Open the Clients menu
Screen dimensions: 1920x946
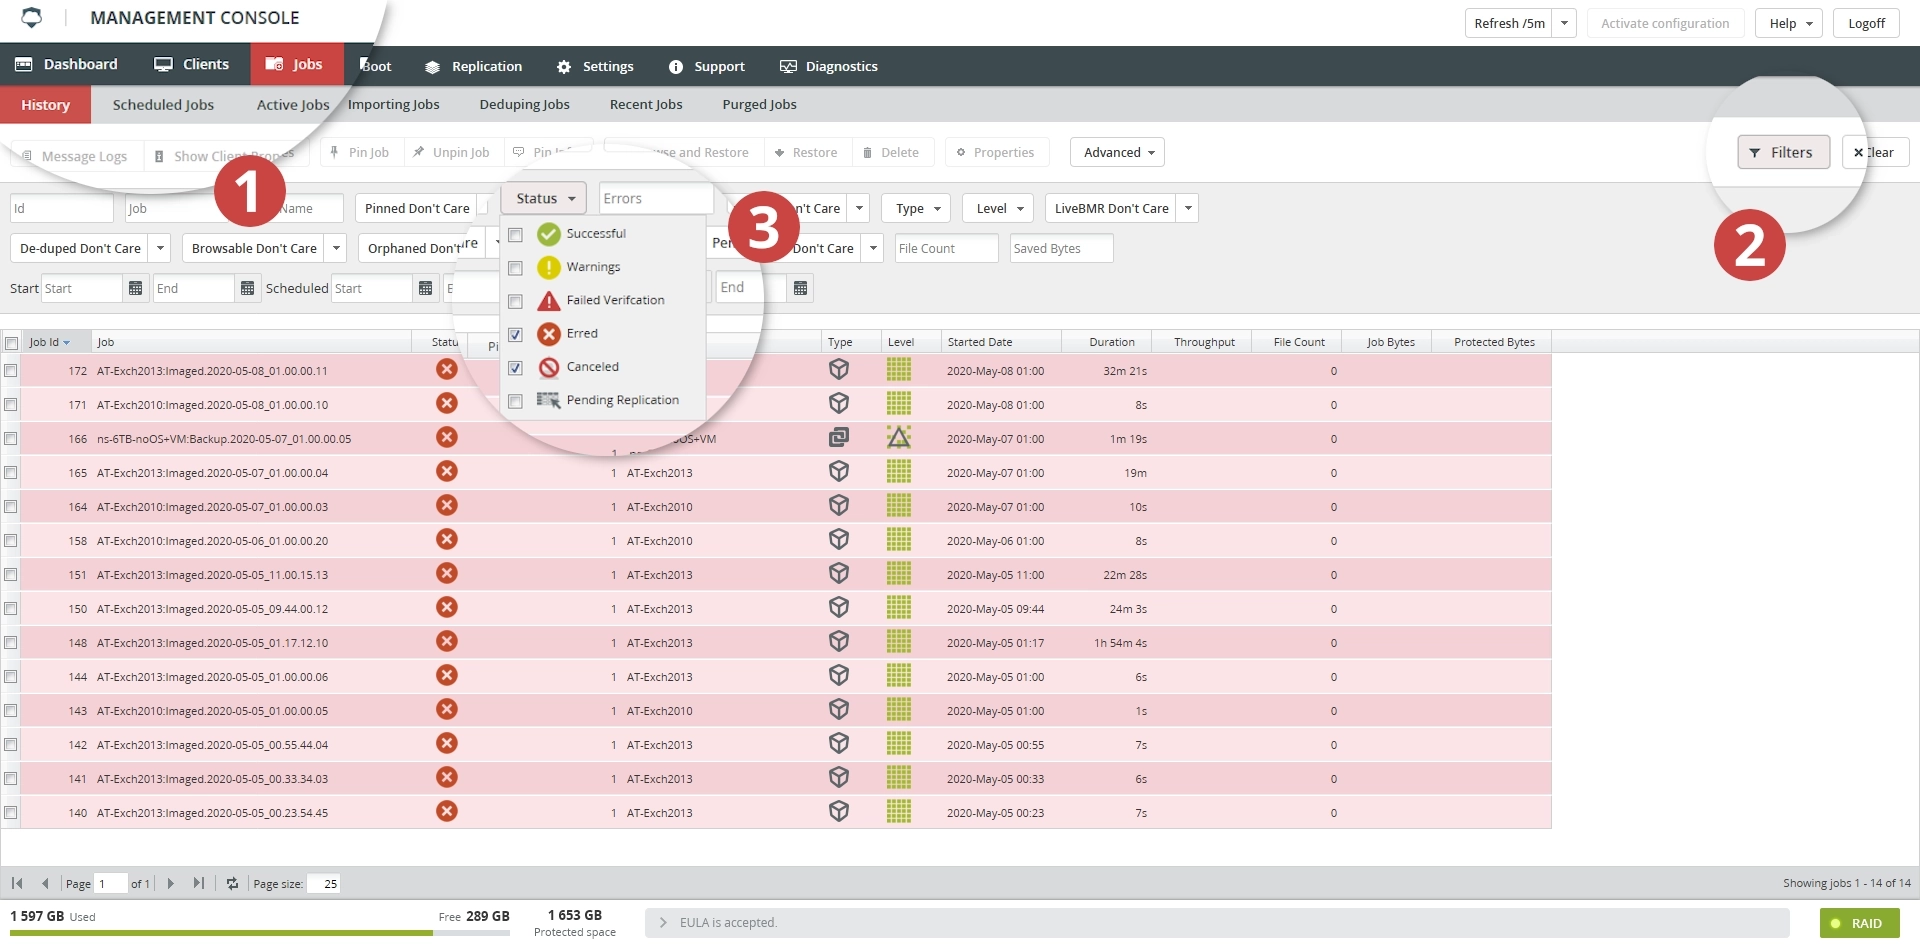[191, 64]
